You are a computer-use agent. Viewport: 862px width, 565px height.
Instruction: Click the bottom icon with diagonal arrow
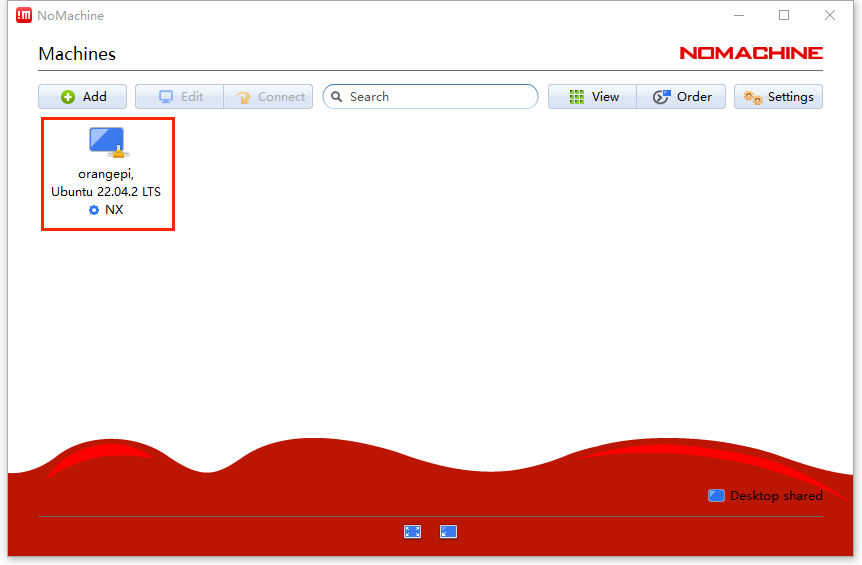click(x=448, y=532)
